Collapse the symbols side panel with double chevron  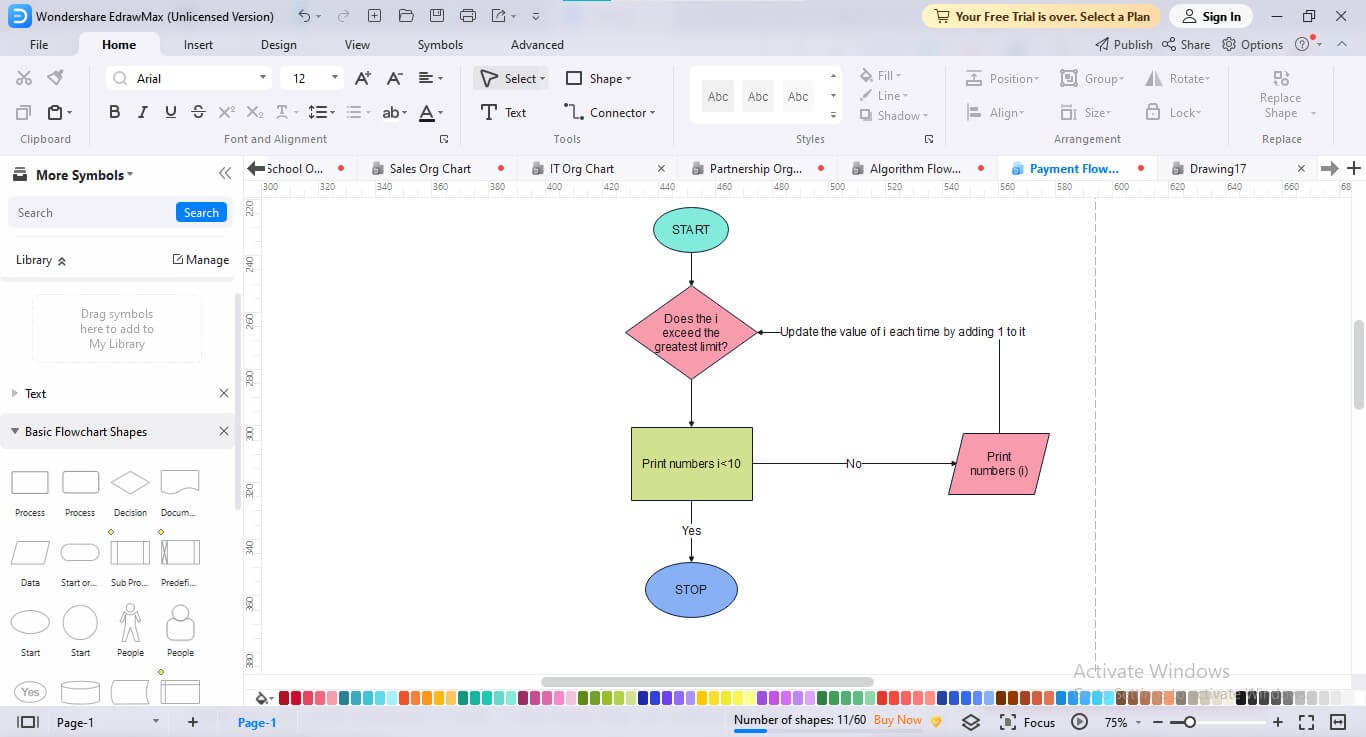pyautogui.click(x=225, y=174)
